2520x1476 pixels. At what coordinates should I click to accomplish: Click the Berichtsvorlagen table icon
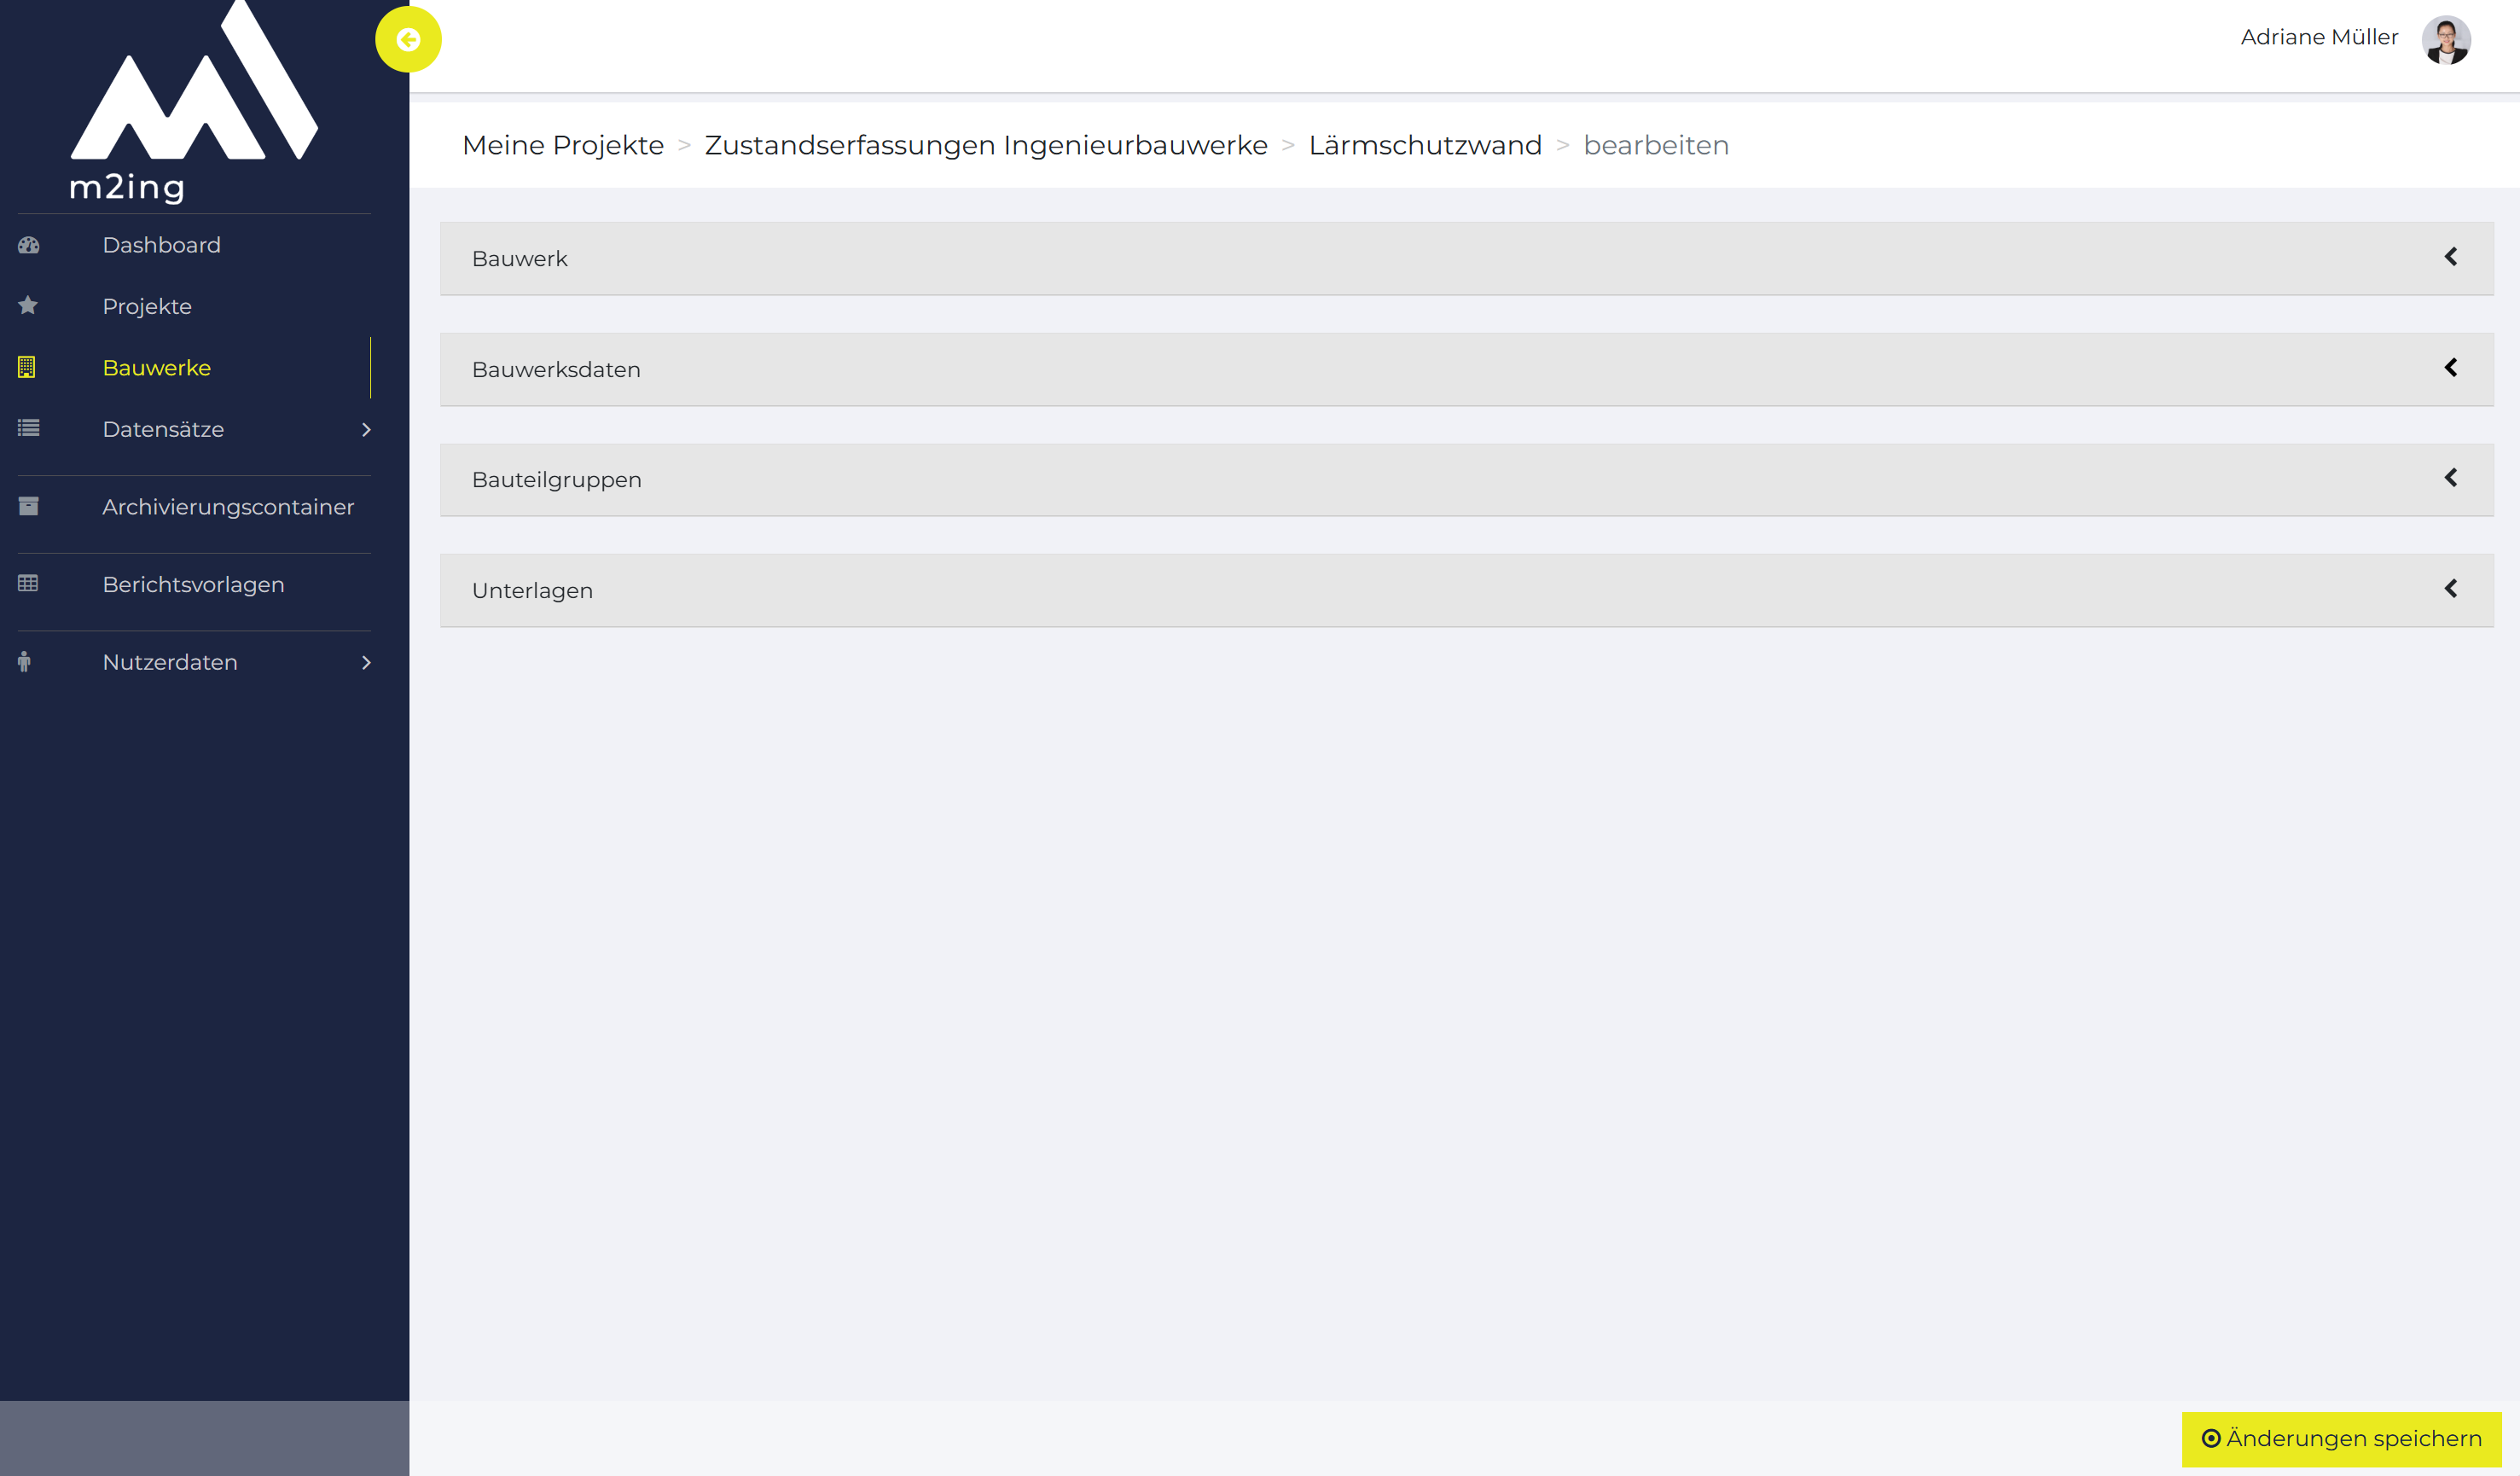pos(28,583)
